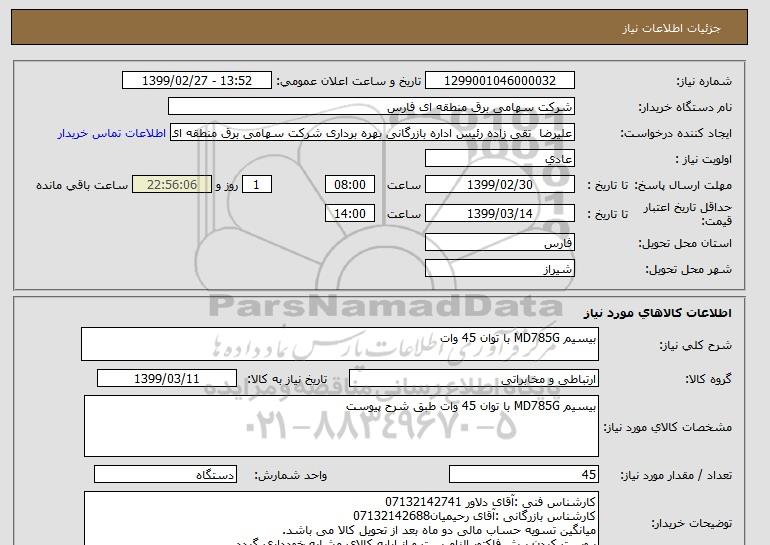Click the goods specification box طبق شرح پیوست
Screen dimensions: 770x545
pos(341,426)
